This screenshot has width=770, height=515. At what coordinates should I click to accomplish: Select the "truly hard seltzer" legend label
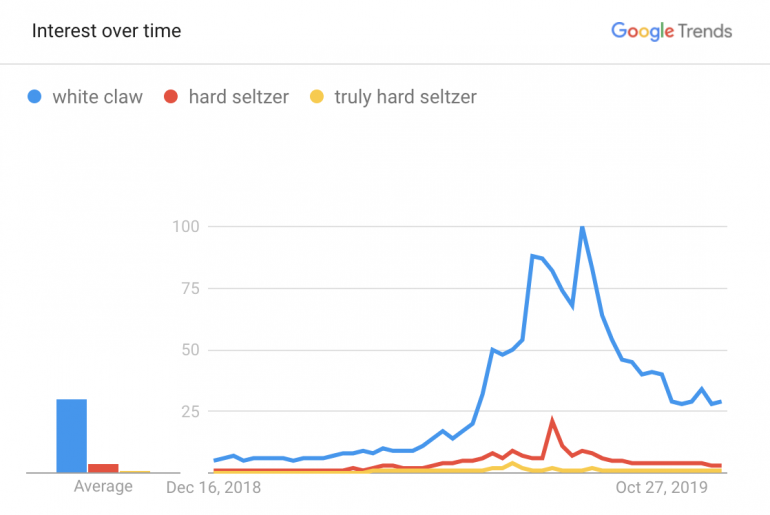[405, 97]
